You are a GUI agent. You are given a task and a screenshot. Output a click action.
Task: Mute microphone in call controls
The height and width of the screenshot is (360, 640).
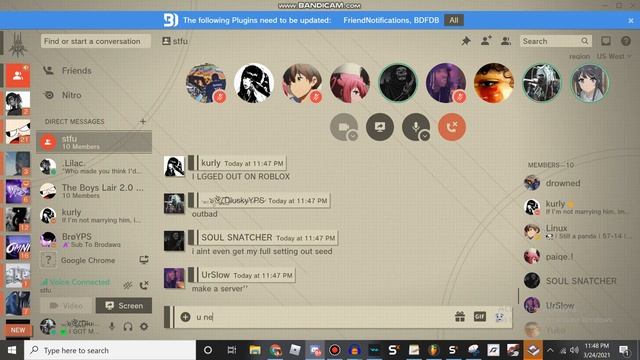(x=416, y=127)
